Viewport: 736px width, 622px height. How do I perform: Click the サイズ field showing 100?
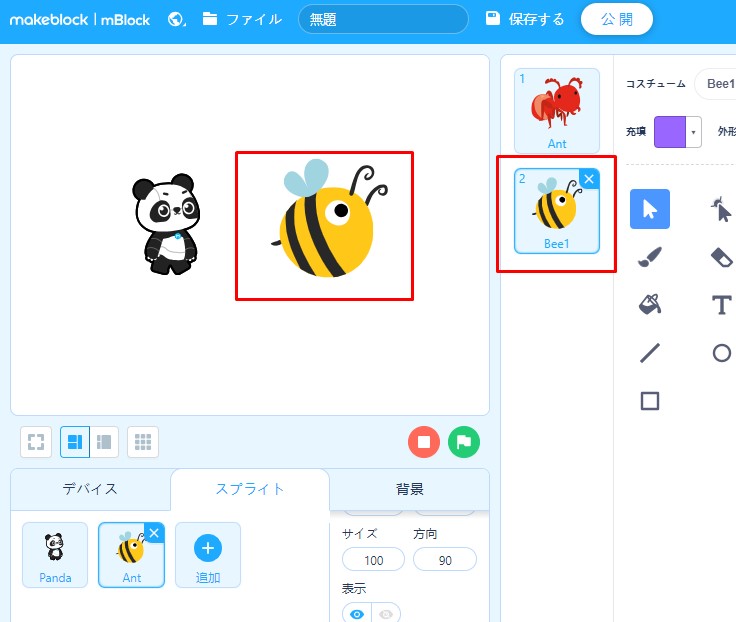(373, 560)
